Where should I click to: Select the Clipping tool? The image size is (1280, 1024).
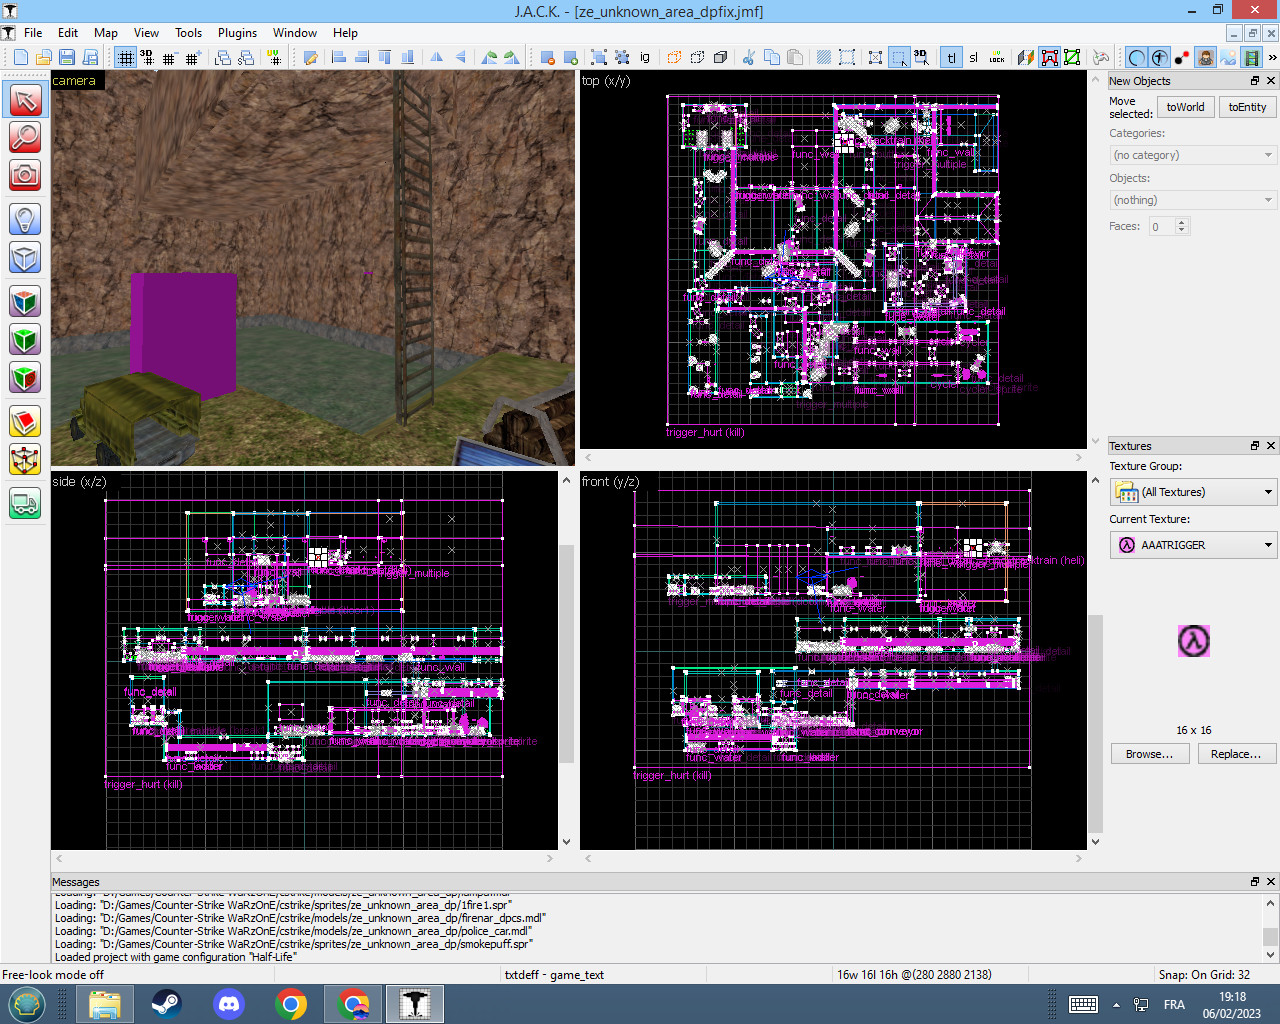point(24,421)
